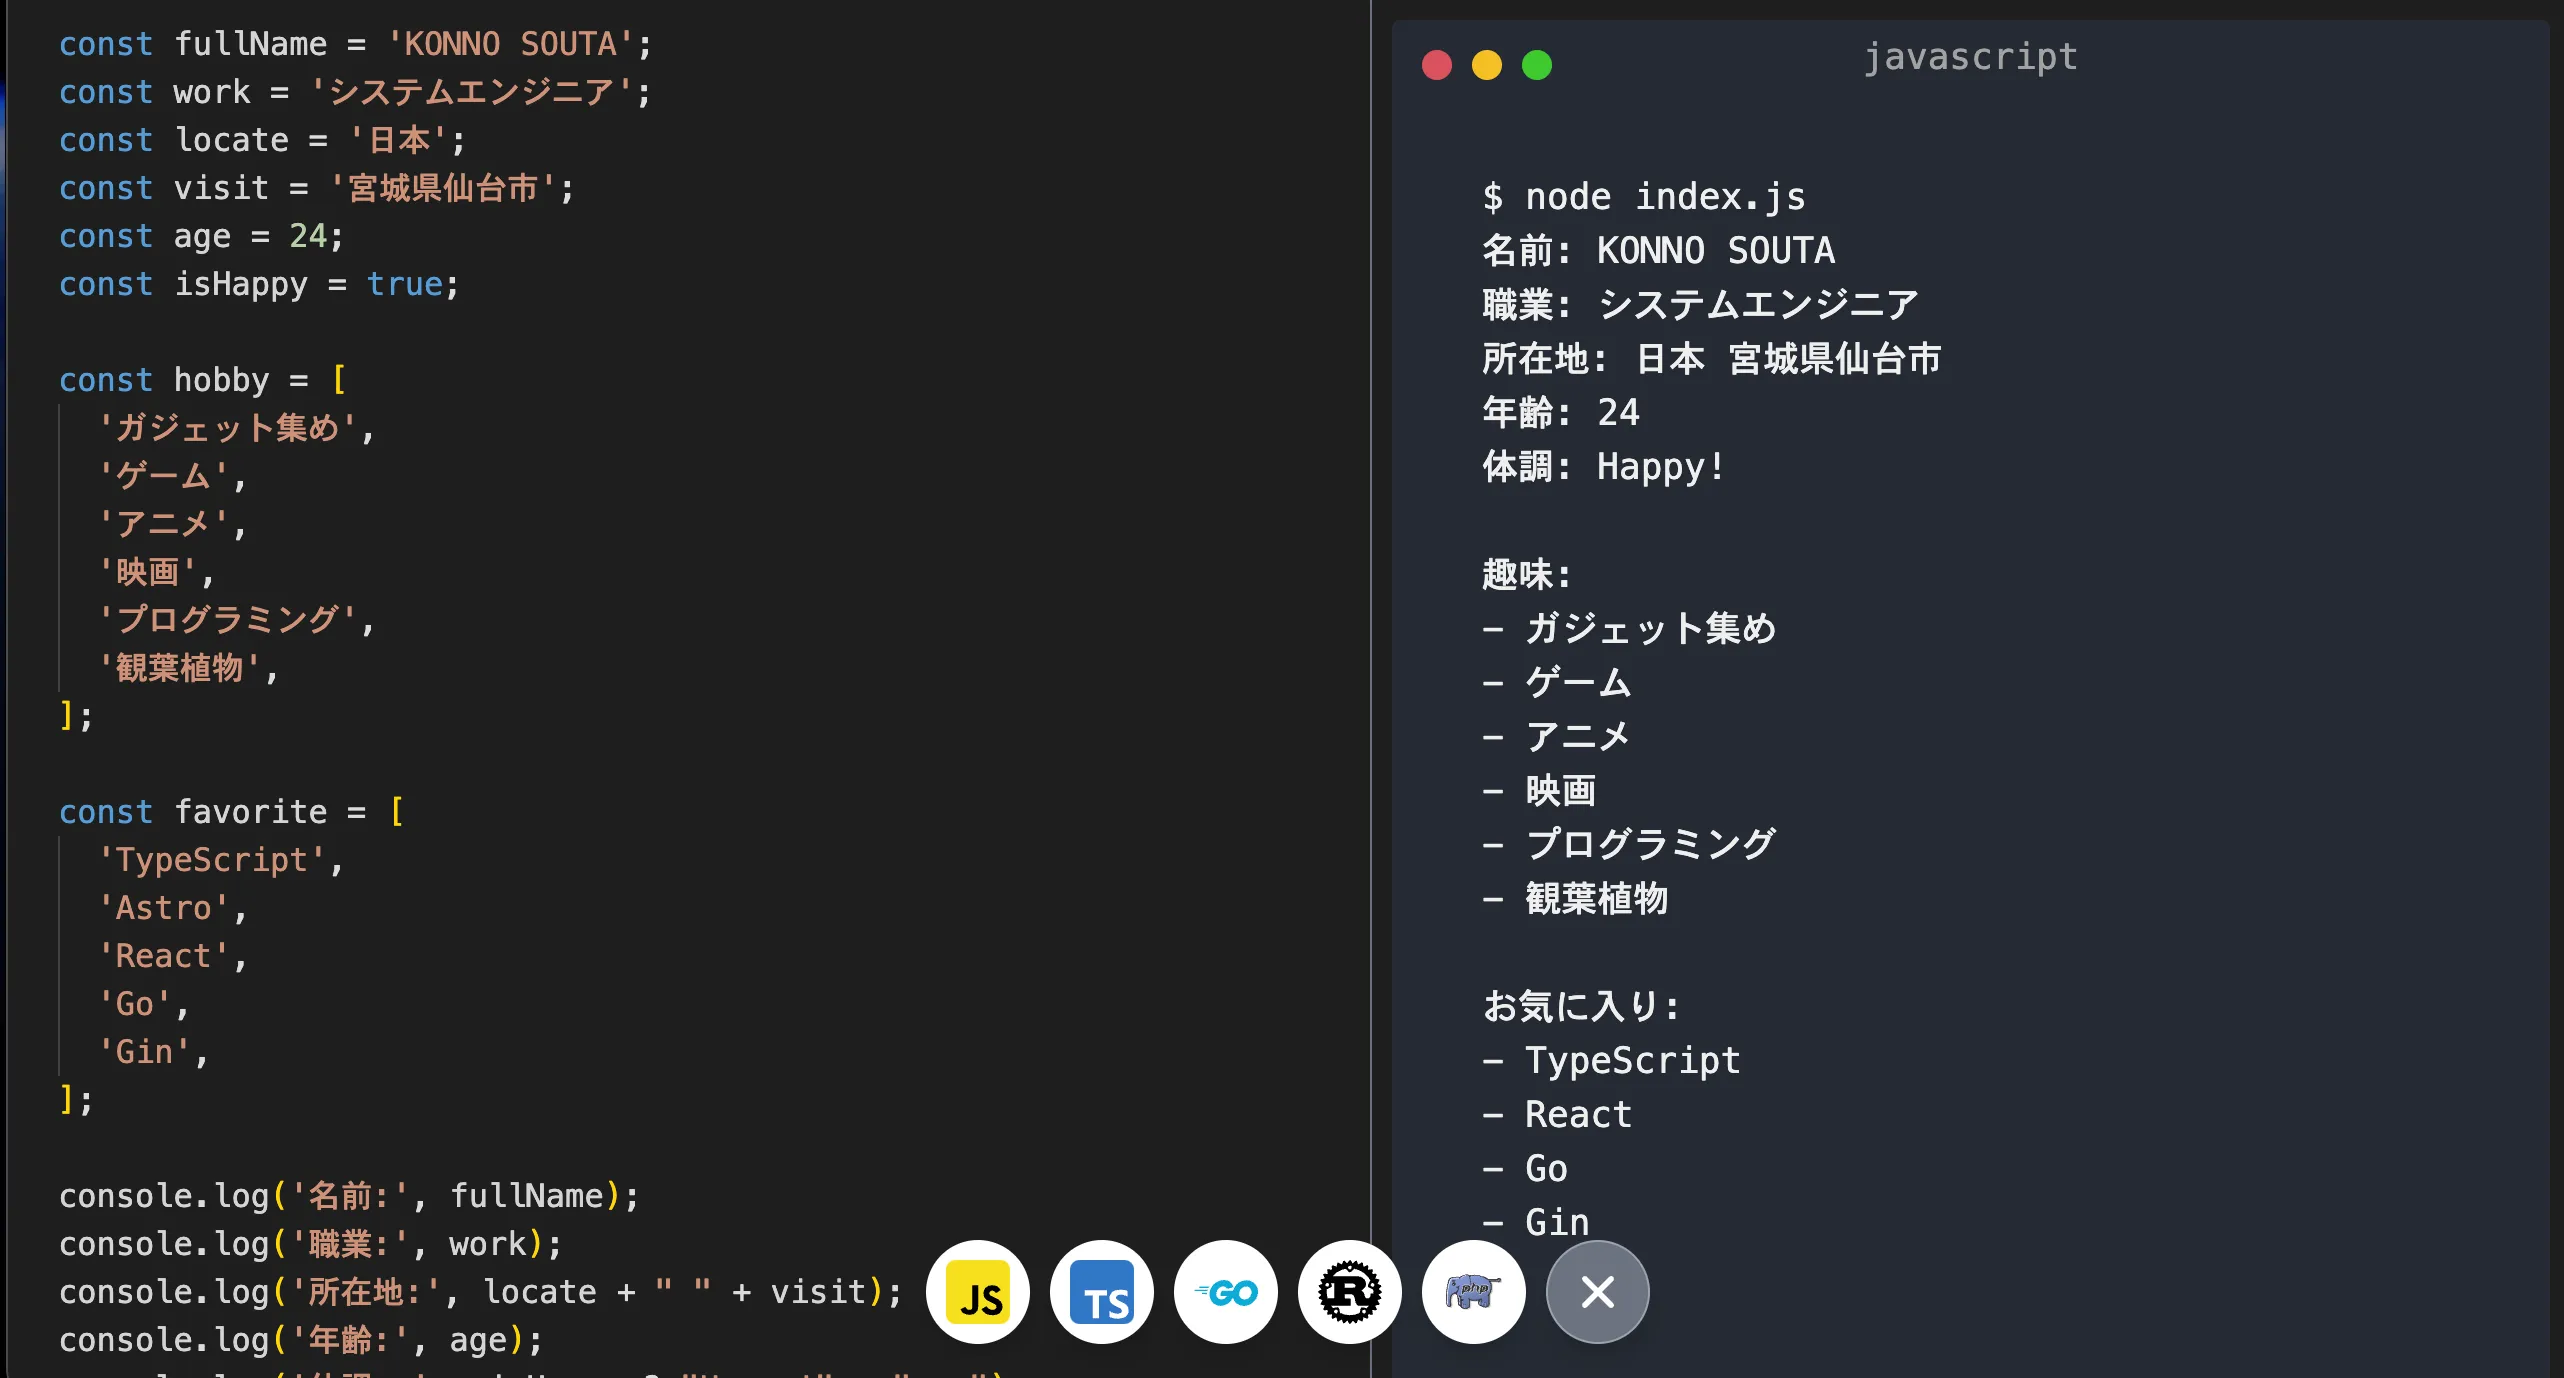Click the closing bracket of hobby array
The height and width of the screenshot is (1378, 2564).
pos(66,716)
